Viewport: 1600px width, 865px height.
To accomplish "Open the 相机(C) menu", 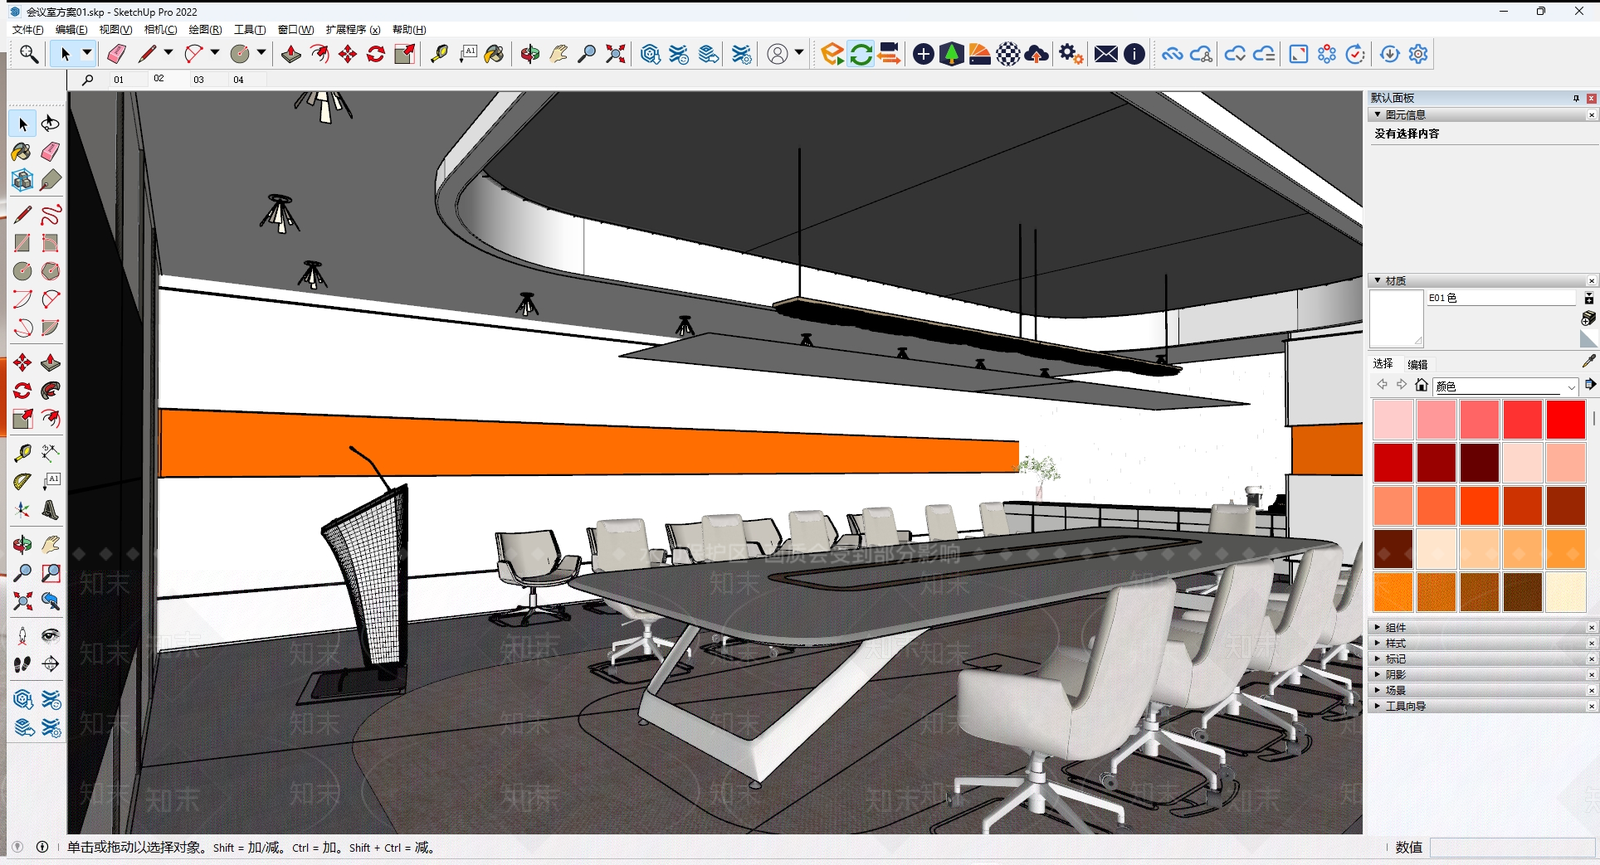I will [x=161, y=30].
